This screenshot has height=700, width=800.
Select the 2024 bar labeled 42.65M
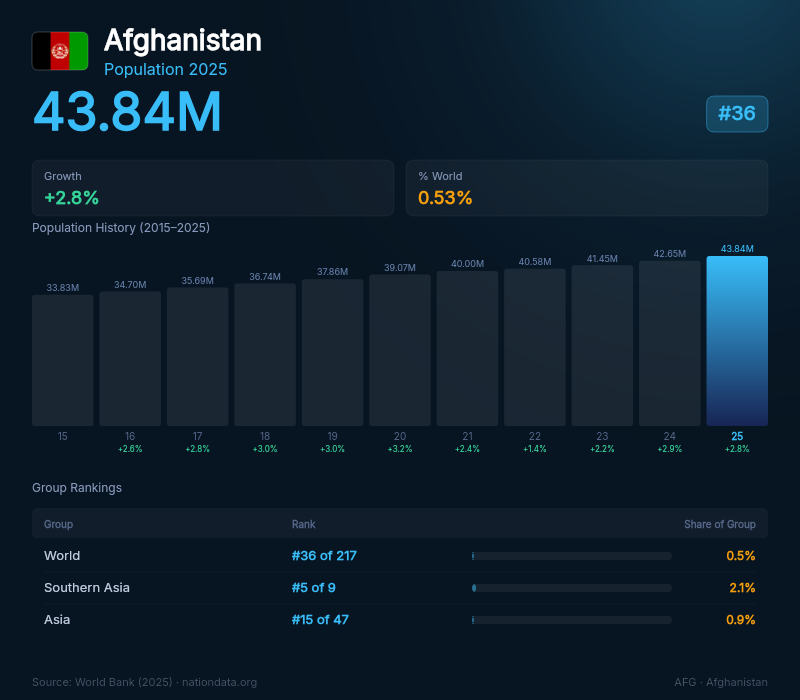pyautogui.click(x=670, y=343)
